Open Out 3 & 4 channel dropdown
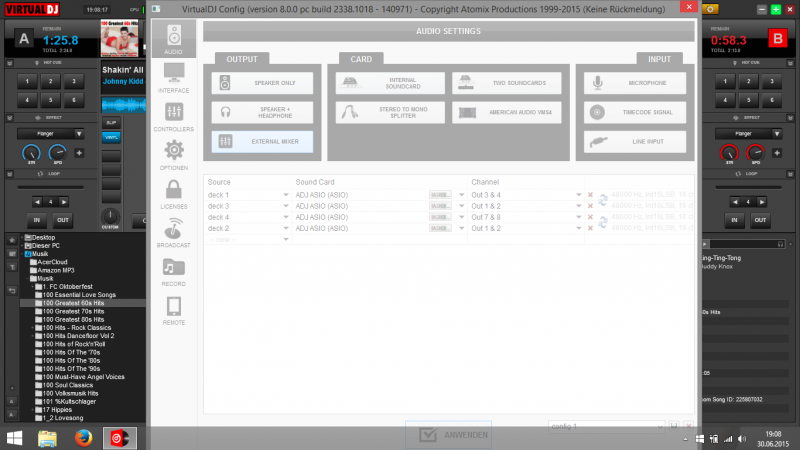The image size is (800, 450). click(x=579, y=195)
